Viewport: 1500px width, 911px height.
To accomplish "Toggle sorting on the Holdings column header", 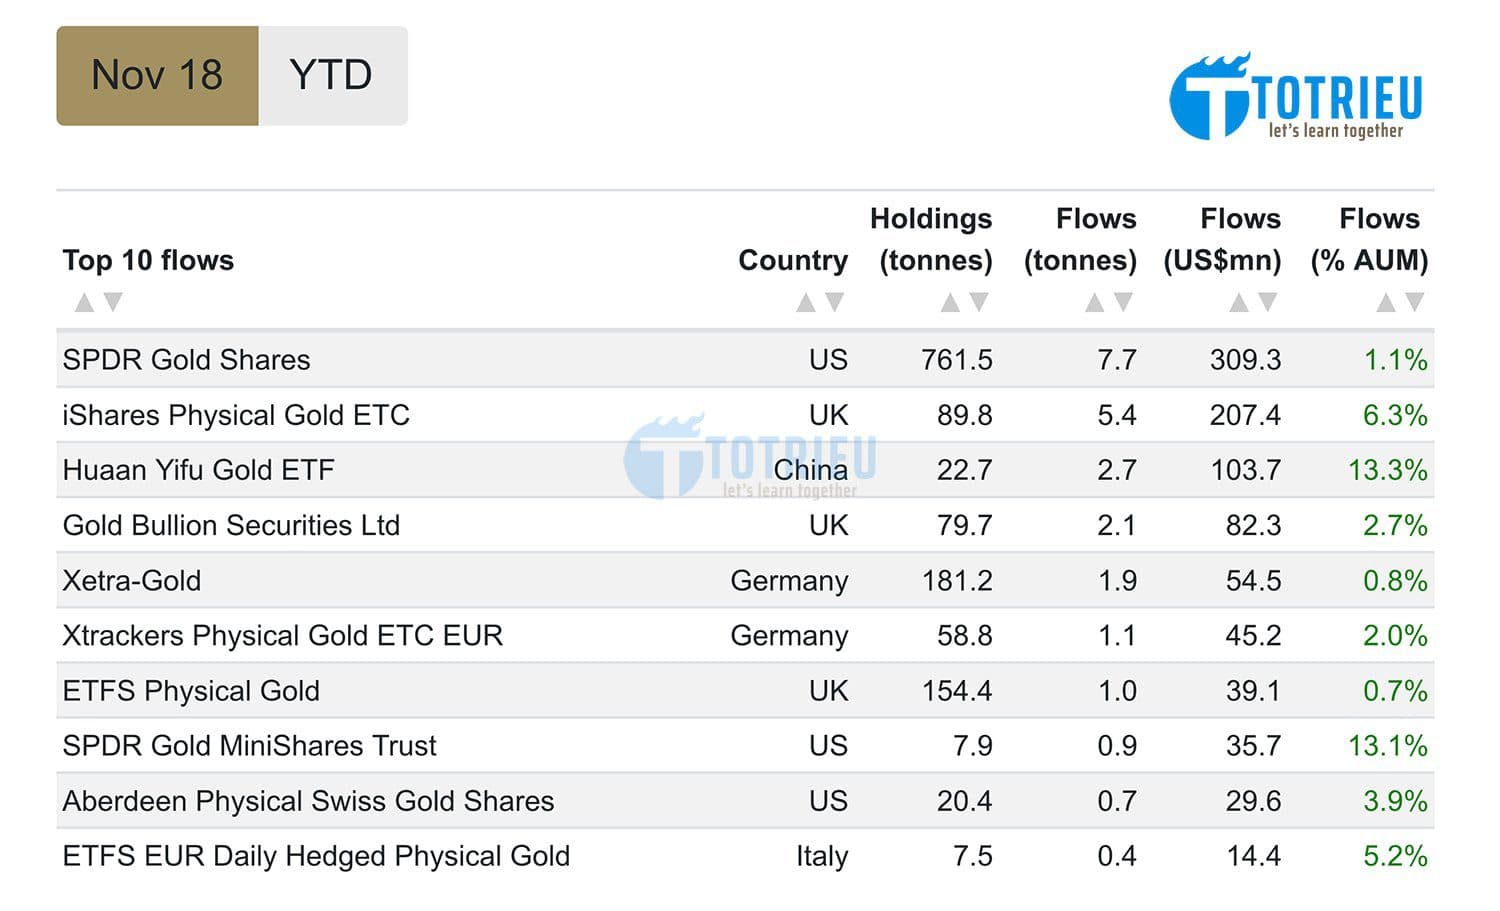I will (930, 240).
